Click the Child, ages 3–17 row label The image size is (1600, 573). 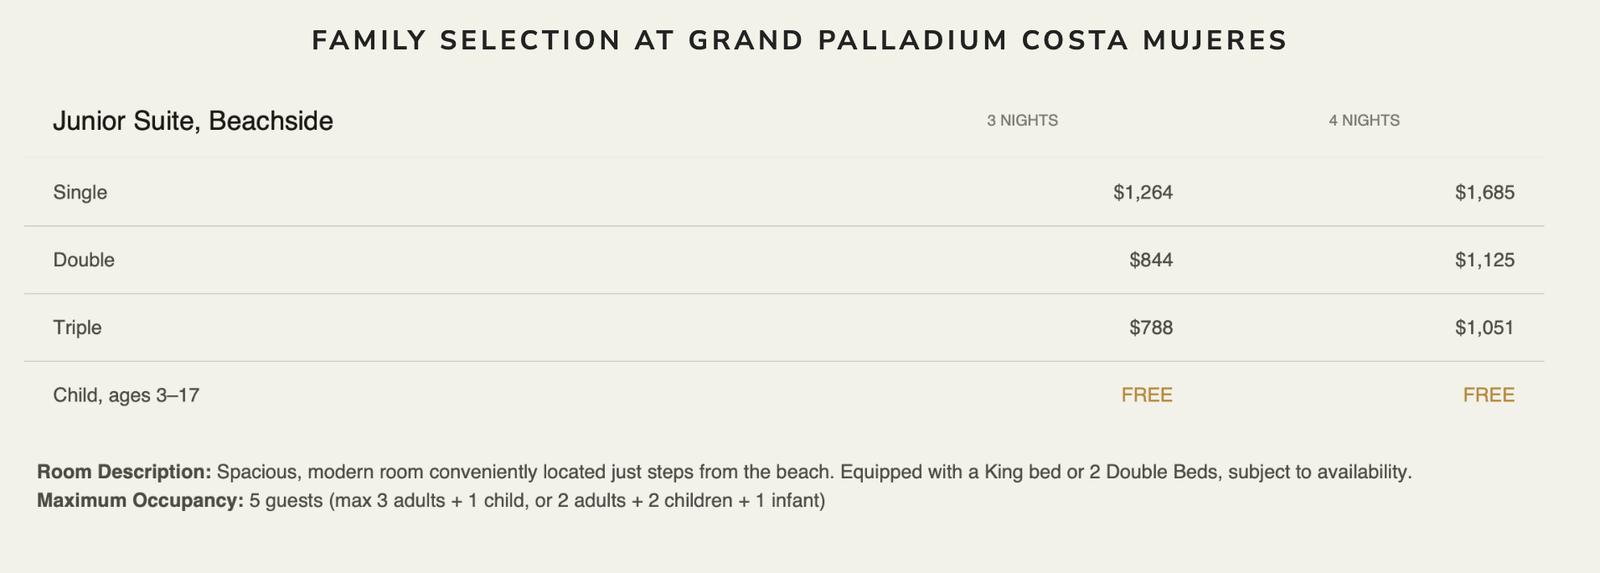[x=126, y=395]
